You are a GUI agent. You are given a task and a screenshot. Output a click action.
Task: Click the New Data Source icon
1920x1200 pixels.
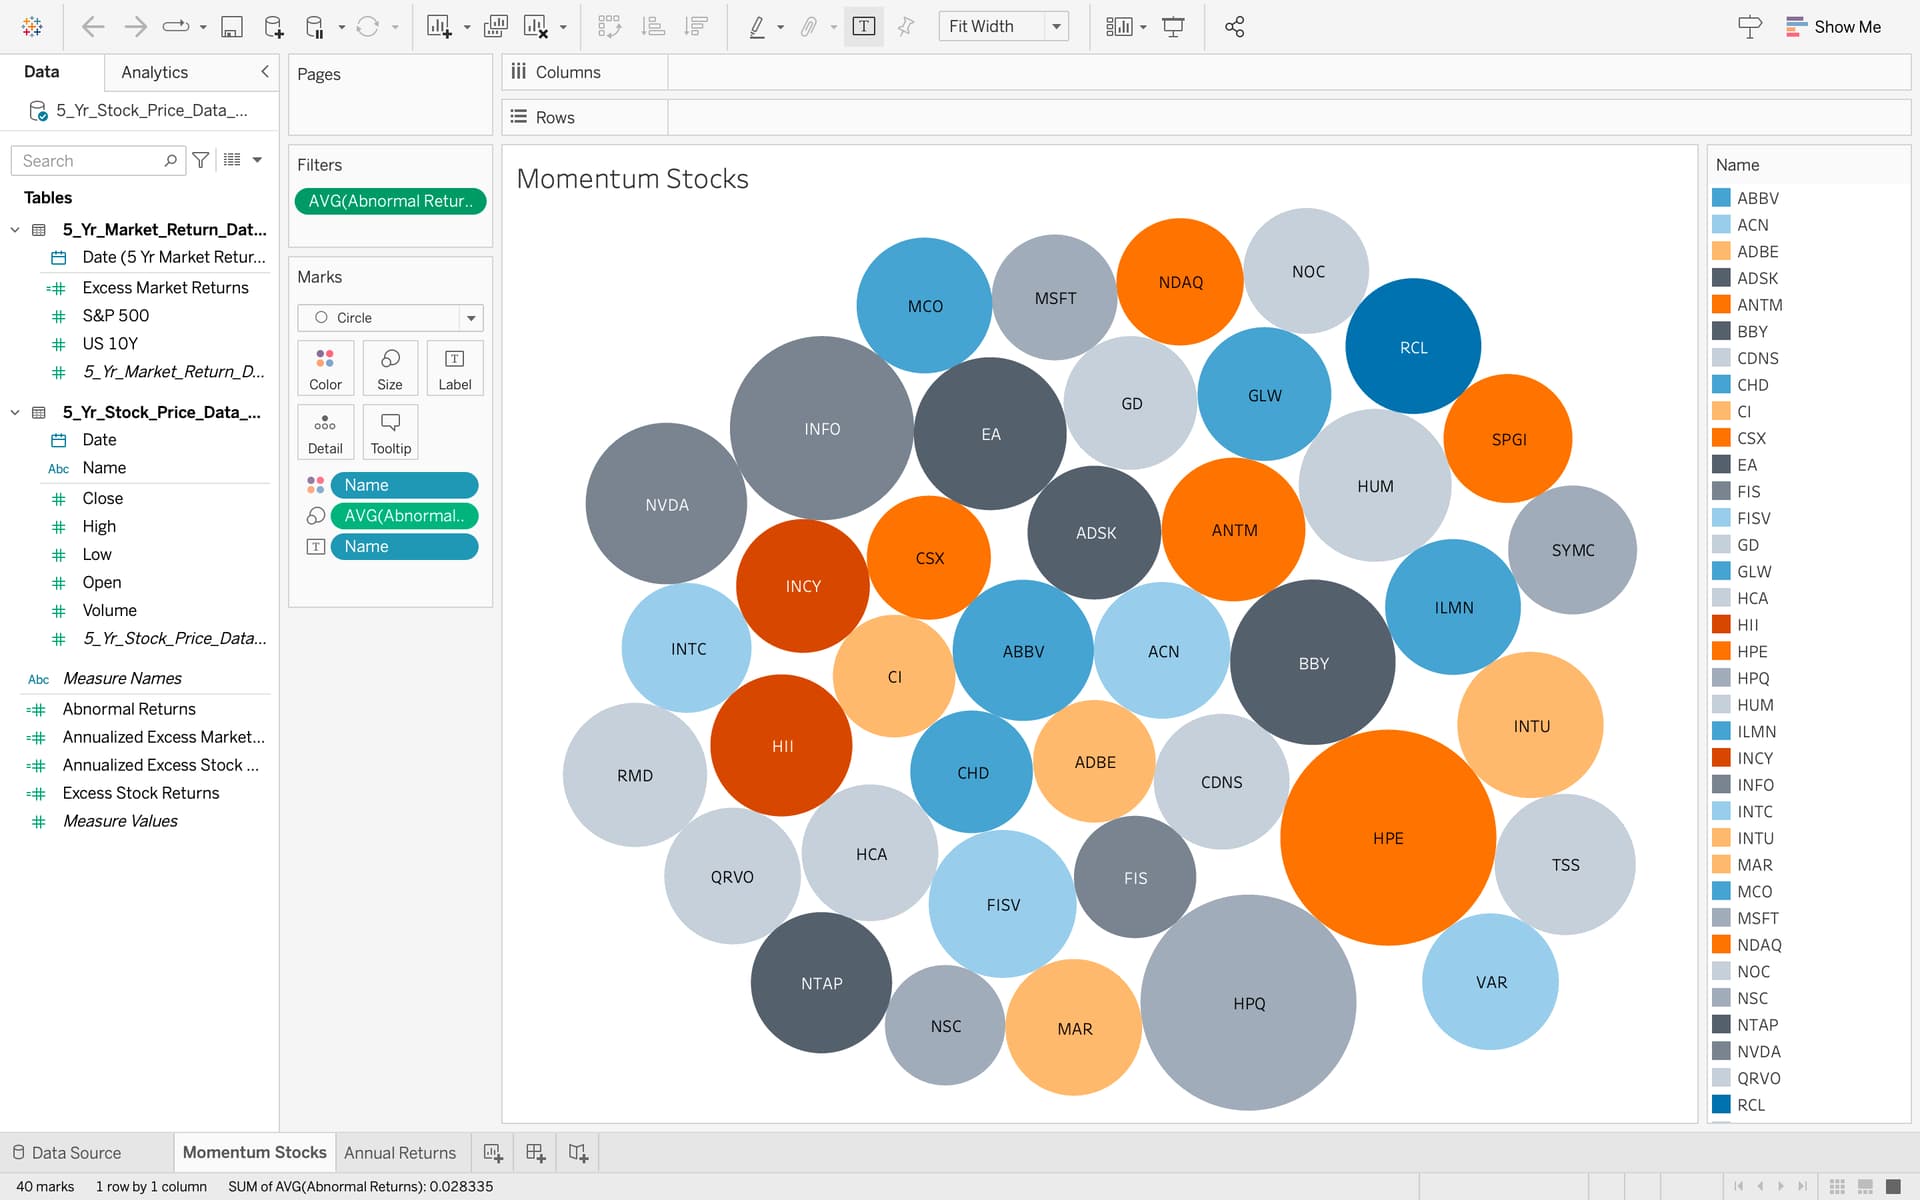pyautogui.click(x=273, y=27)
